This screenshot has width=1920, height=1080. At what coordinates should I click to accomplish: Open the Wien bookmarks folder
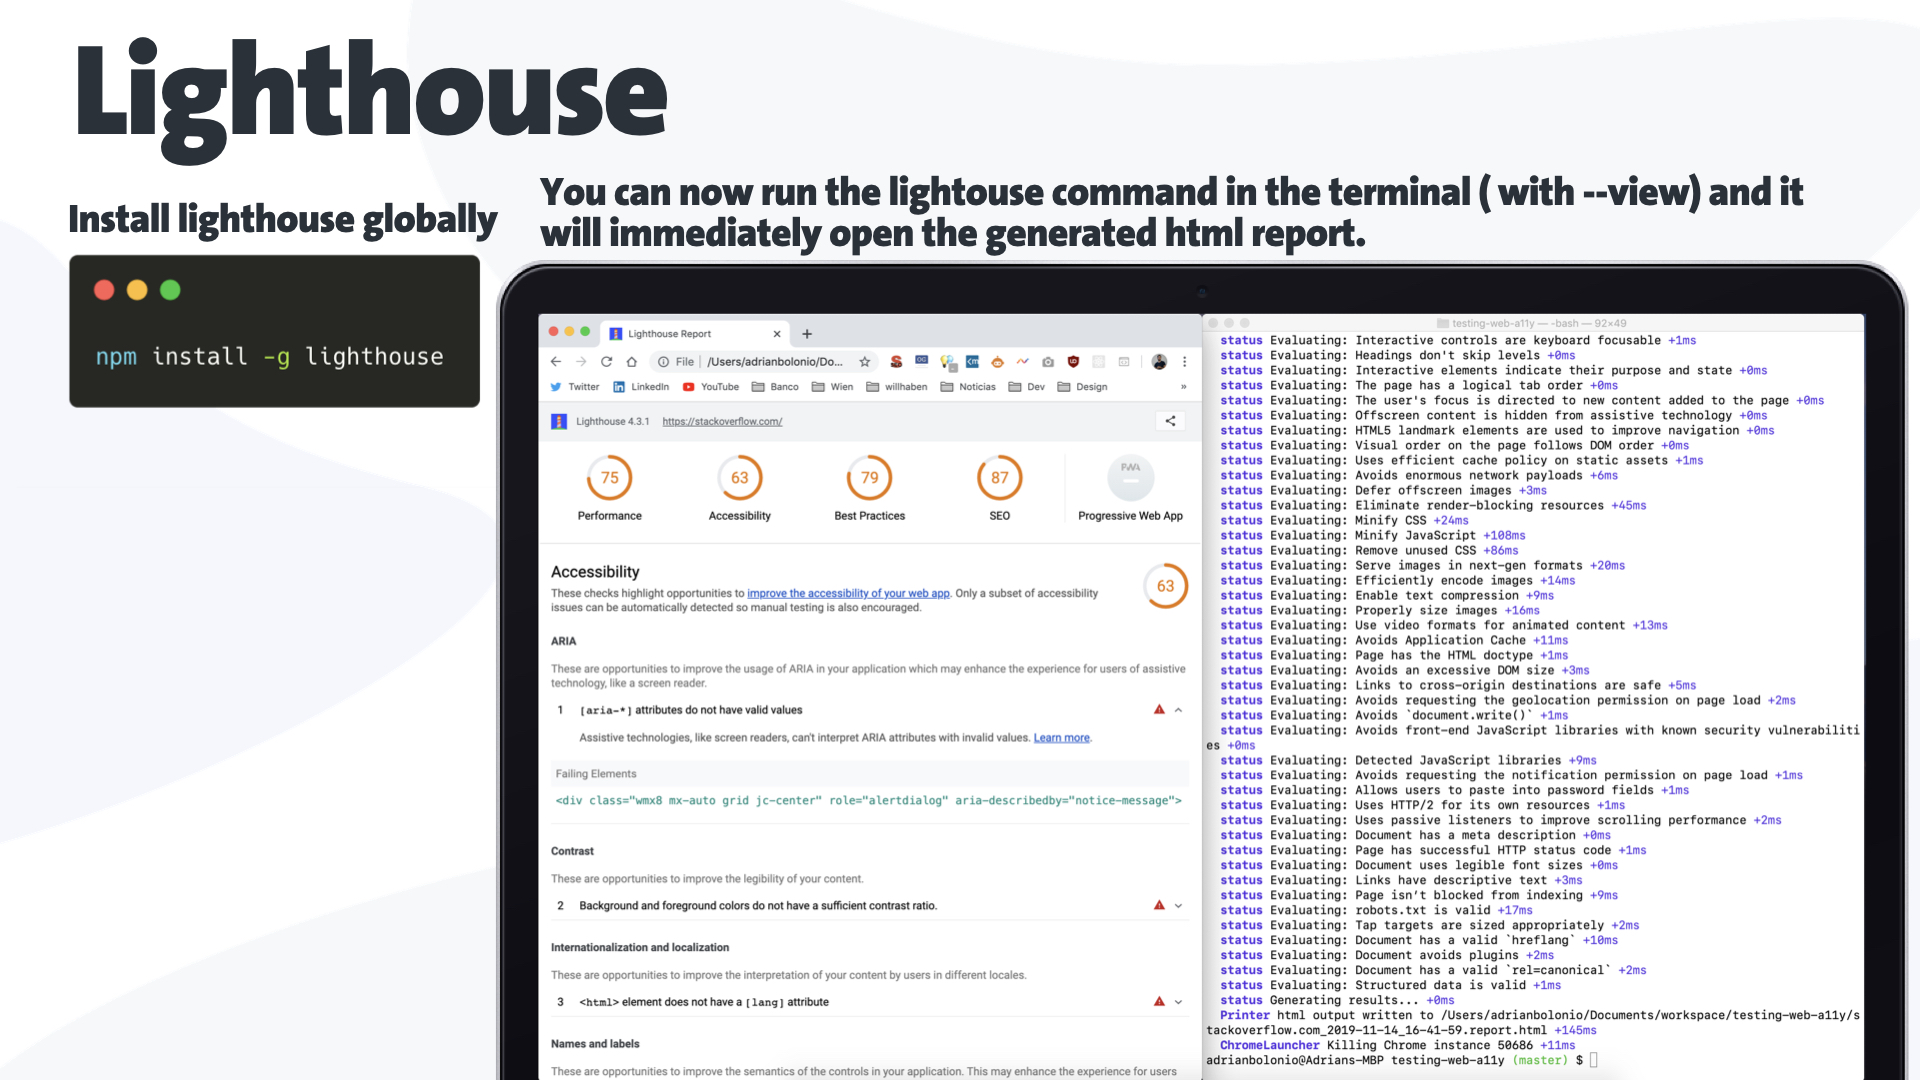click(833, 387)
